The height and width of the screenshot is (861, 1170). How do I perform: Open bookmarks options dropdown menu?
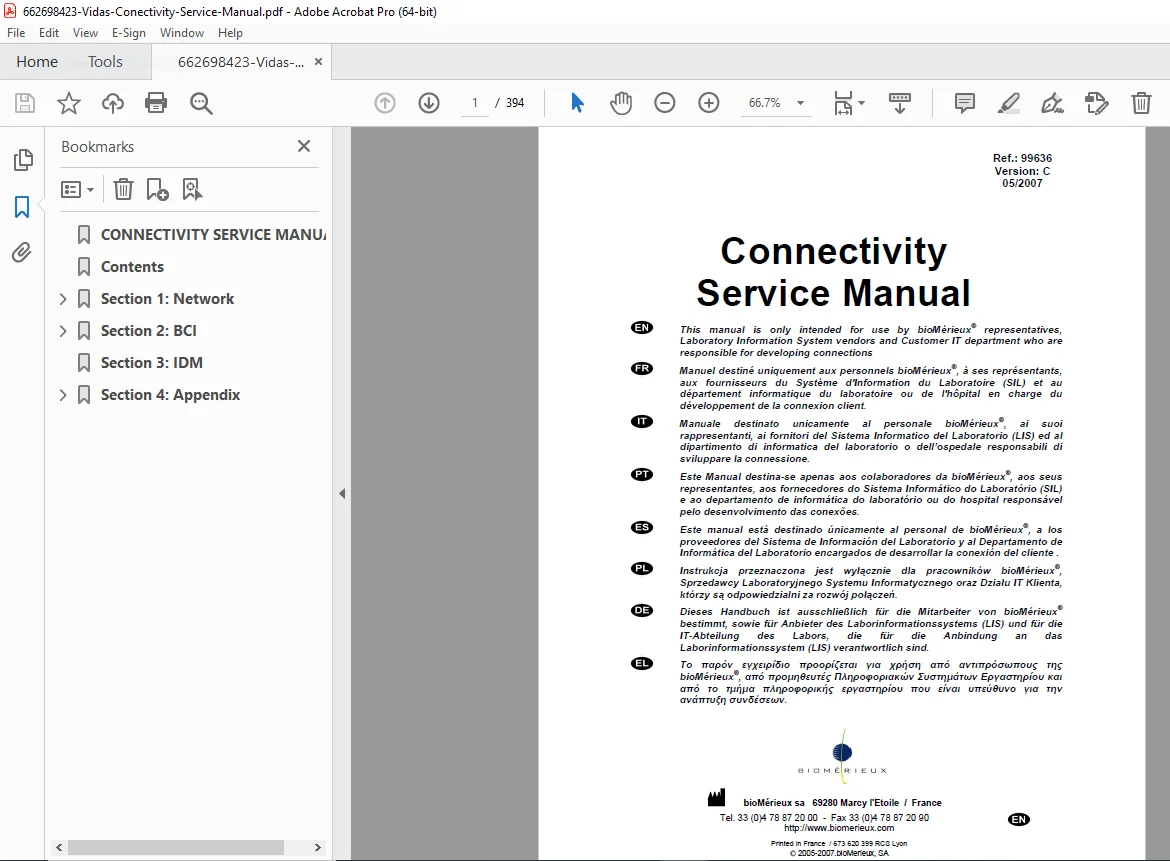click(x=78, y=190)
